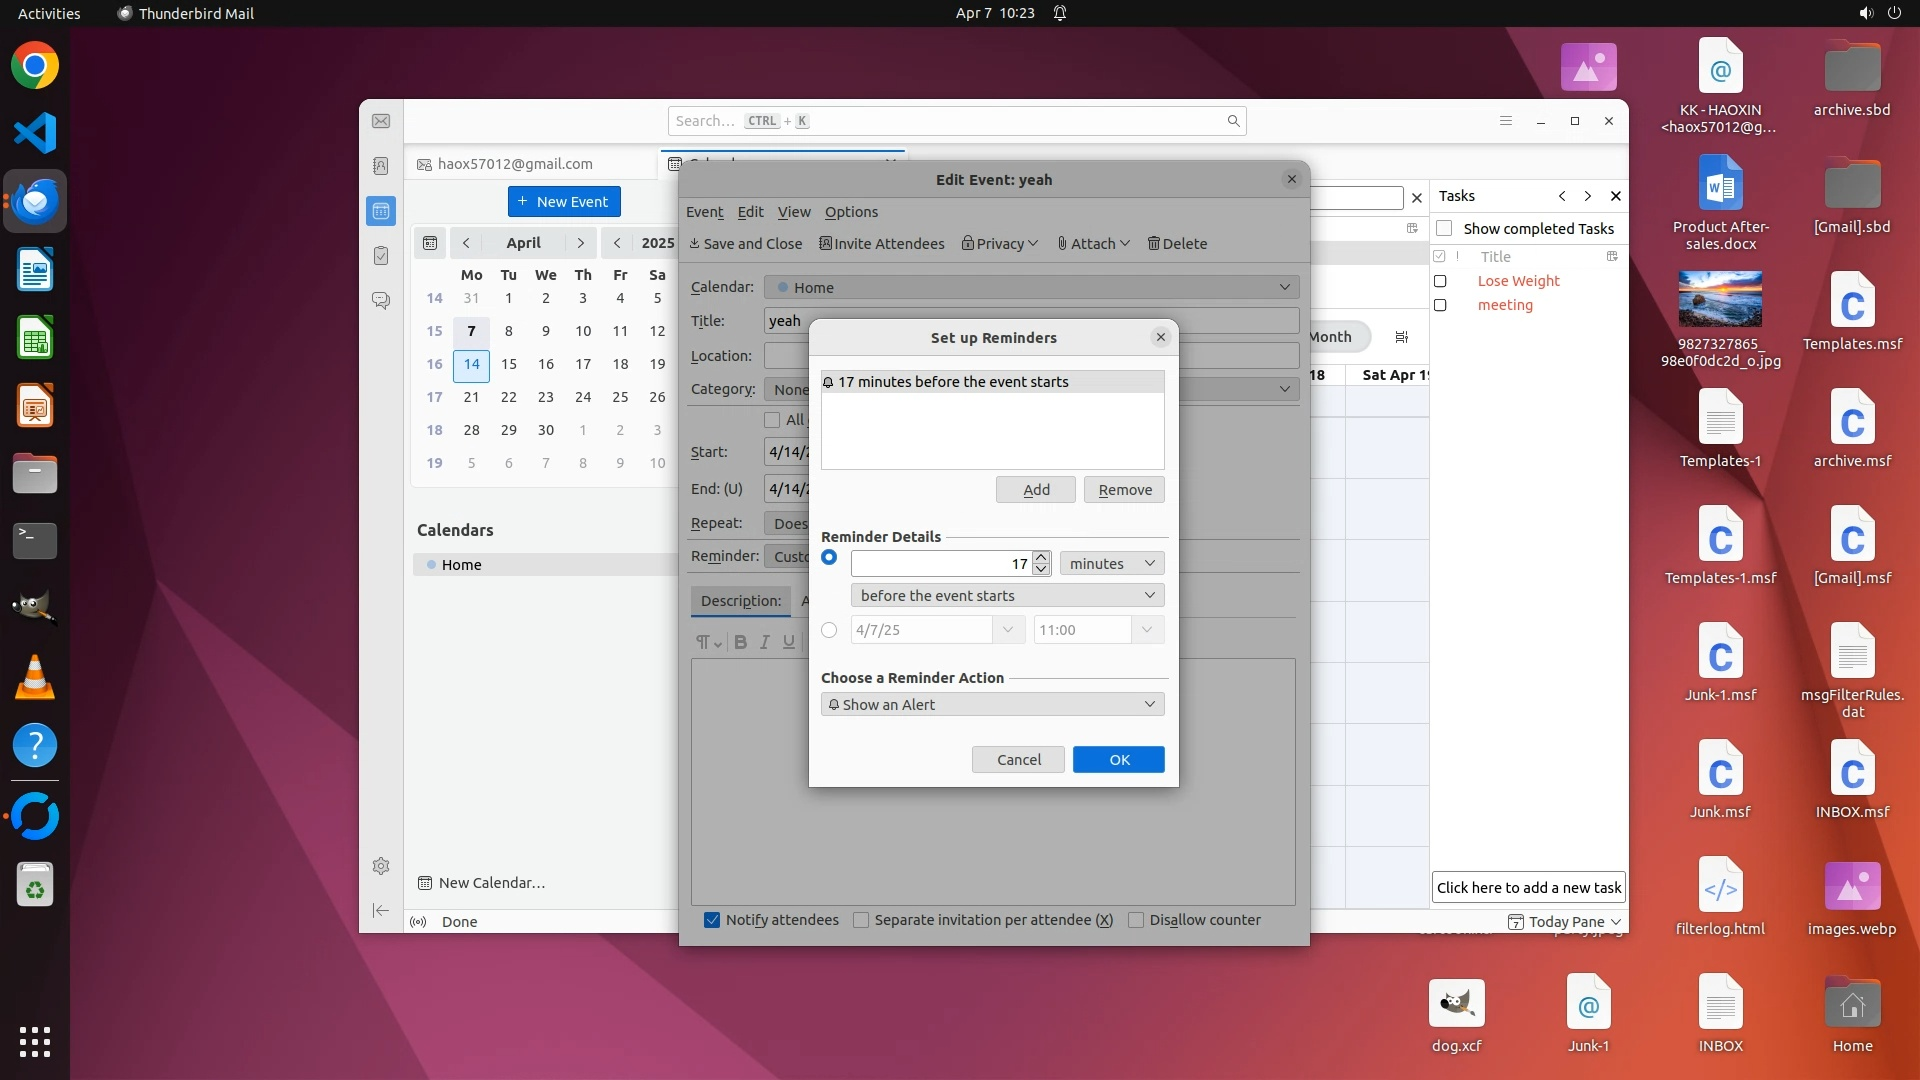
Task: Enable the Show completed Tasks checkbox
Action: (1444, 229)
